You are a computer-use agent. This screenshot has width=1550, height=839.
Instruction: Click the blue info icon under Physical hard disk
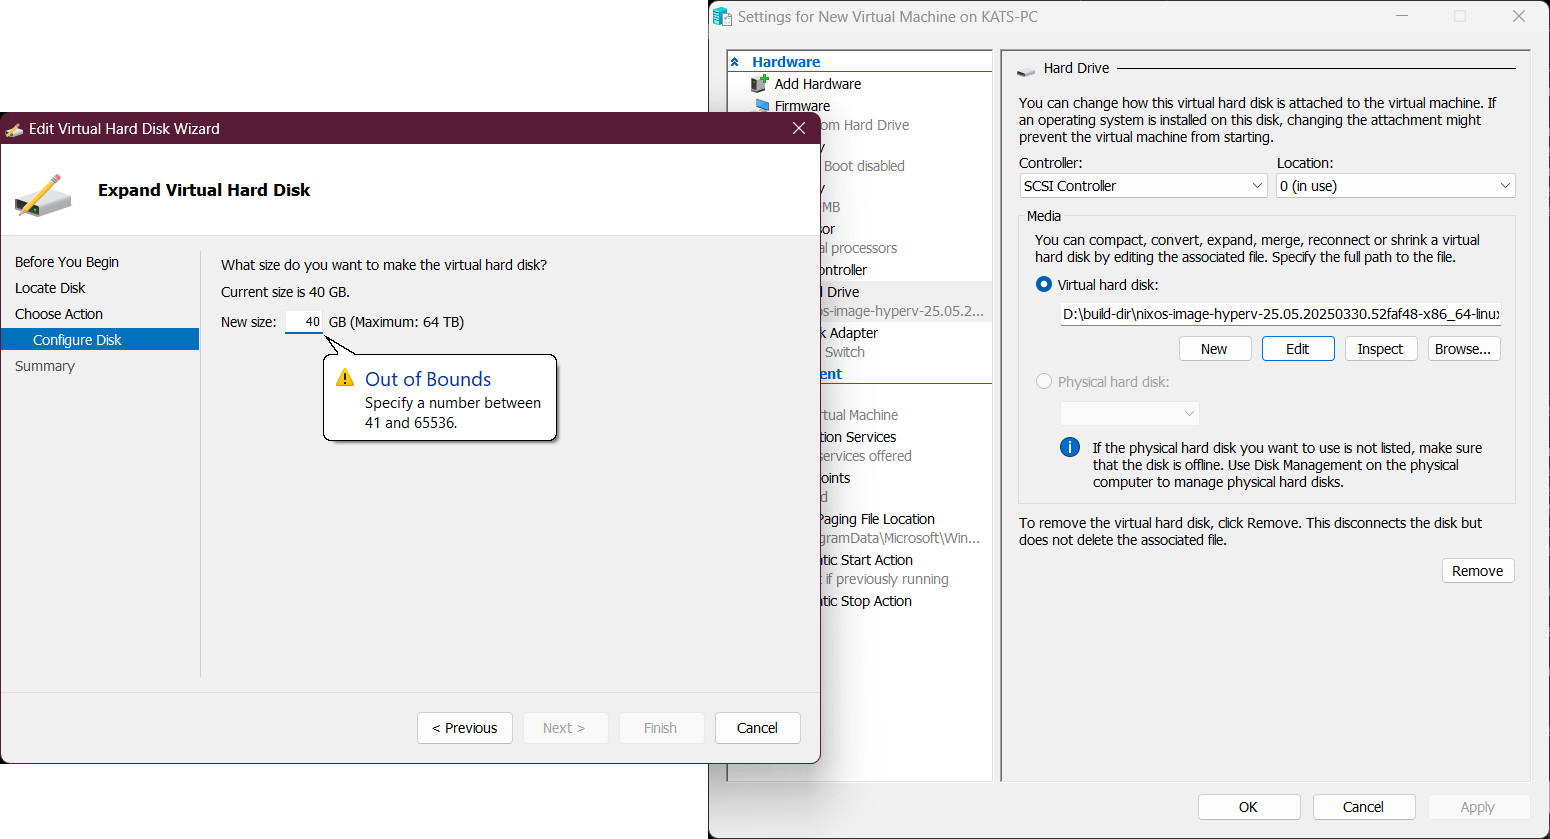point(1070,447)
